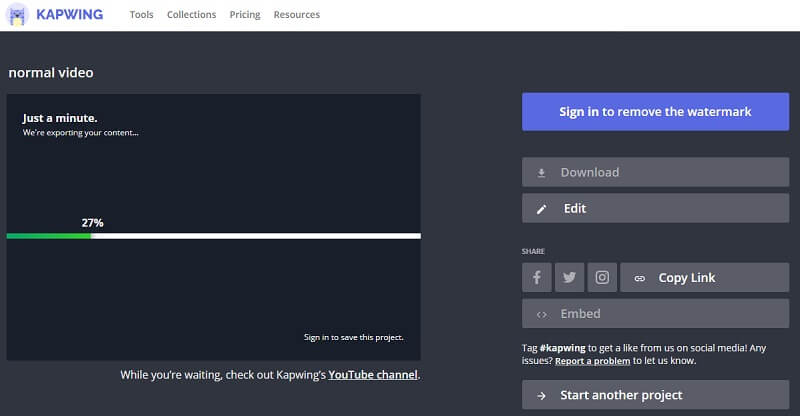Screen dimensions: 800x416
Task: Click Report a problem link
Action: (592, 361)
